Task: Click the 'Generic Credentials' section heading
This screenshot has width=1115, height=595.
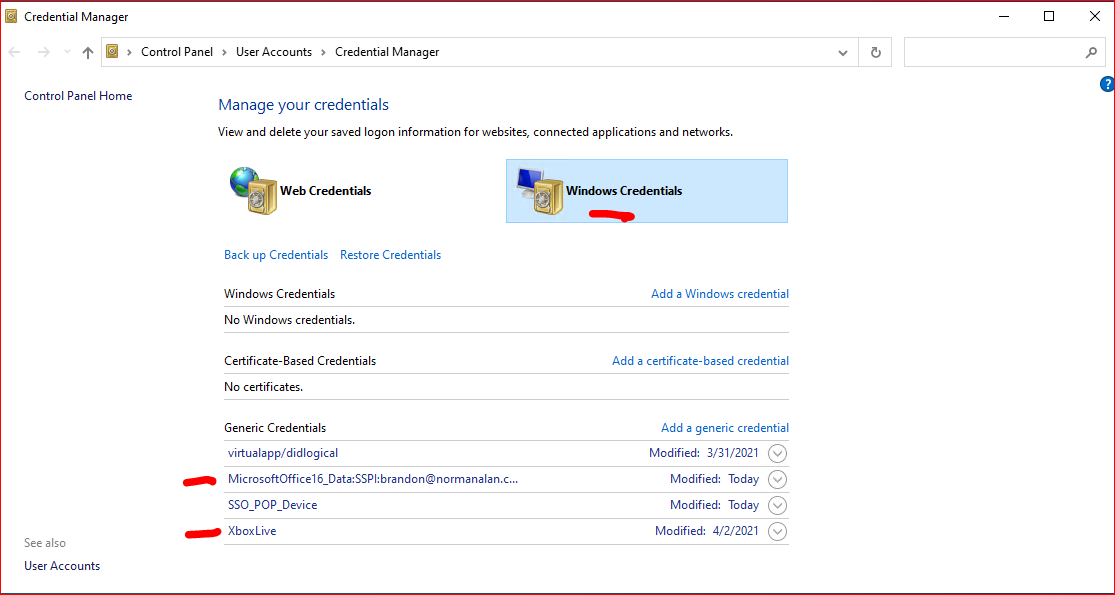Action: (275, 428)
